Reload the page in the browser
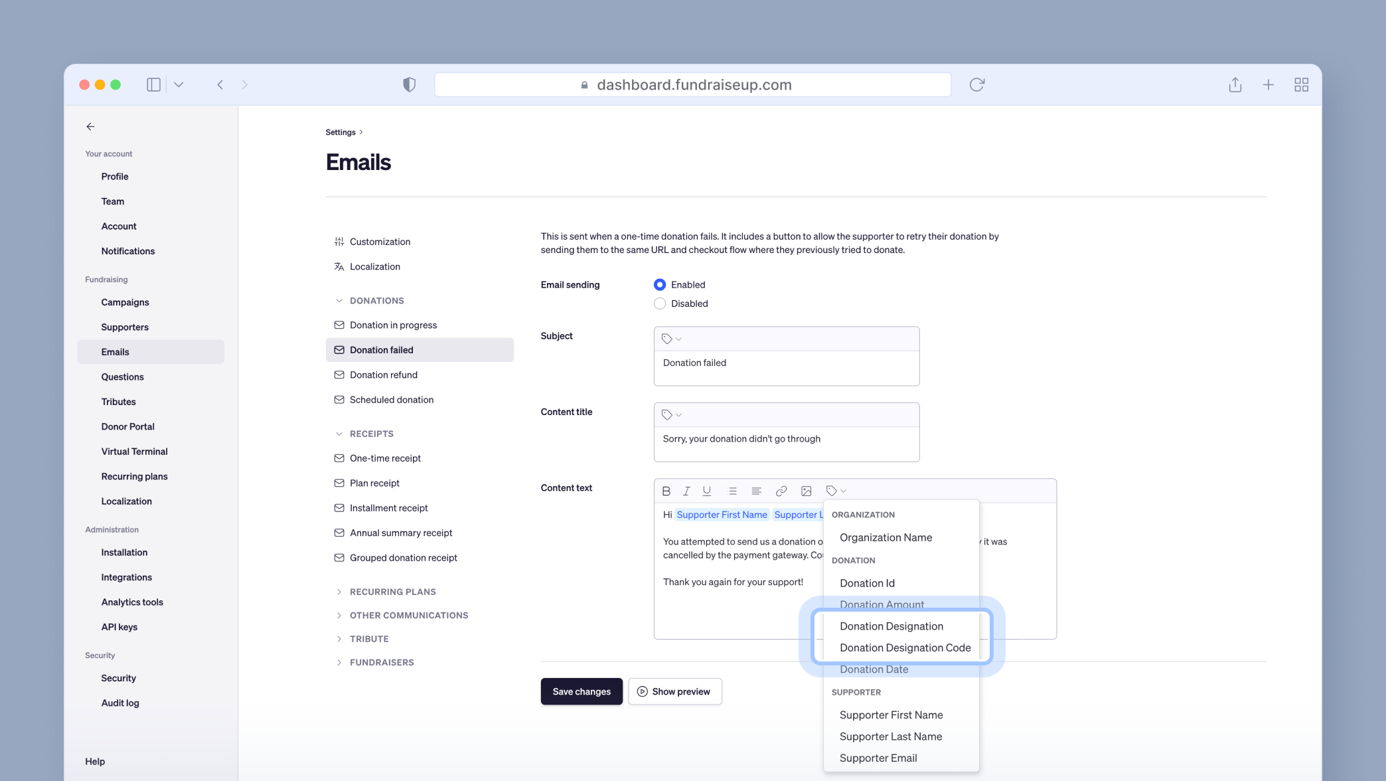 tap(977, 85)
